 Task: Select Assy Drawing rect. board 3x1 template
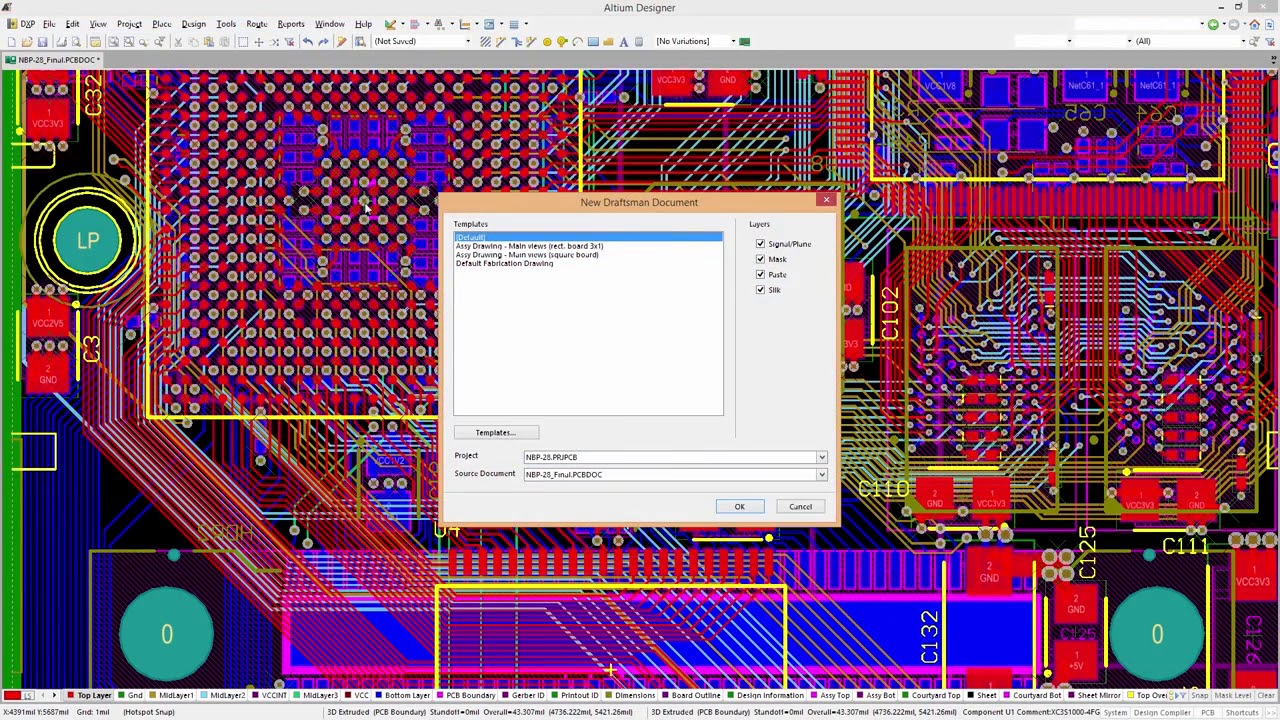529,246
